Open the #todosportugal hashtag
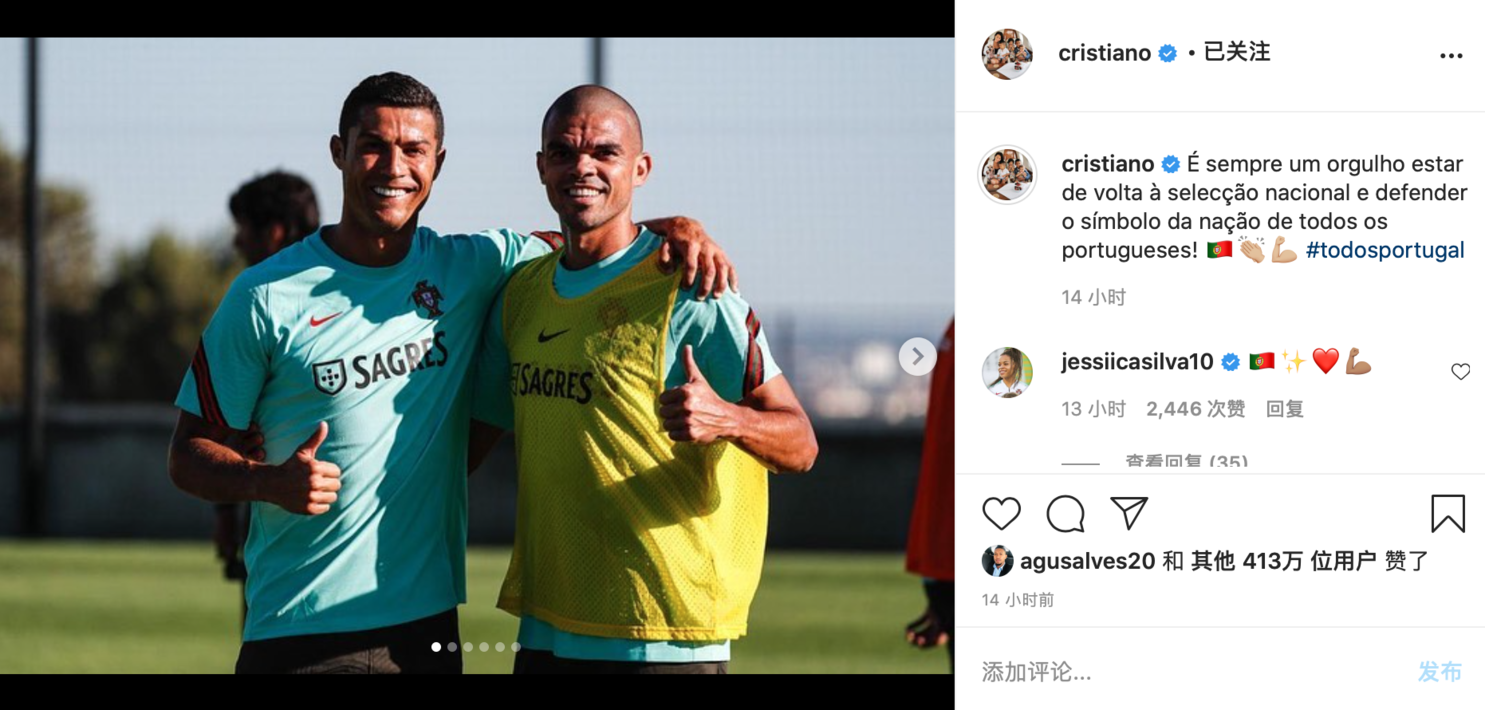Viewport: 1485px width, 710px height. click(1385, 250)
